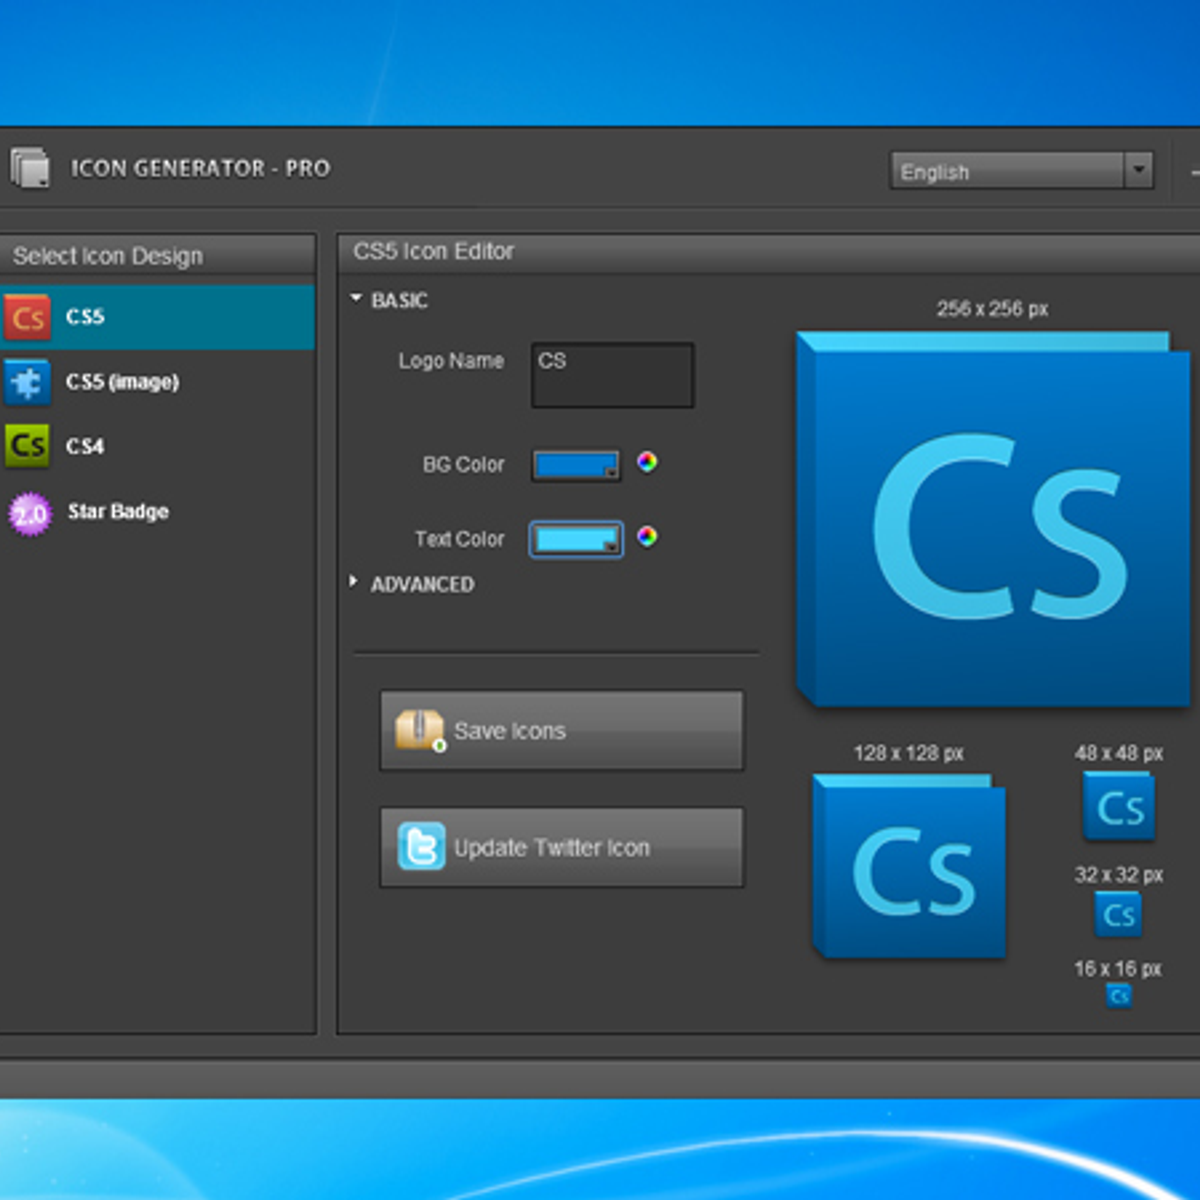Click the language dropdown arrow
The width and height of the screenshot is (1200, 1200).
(1138, 171)
